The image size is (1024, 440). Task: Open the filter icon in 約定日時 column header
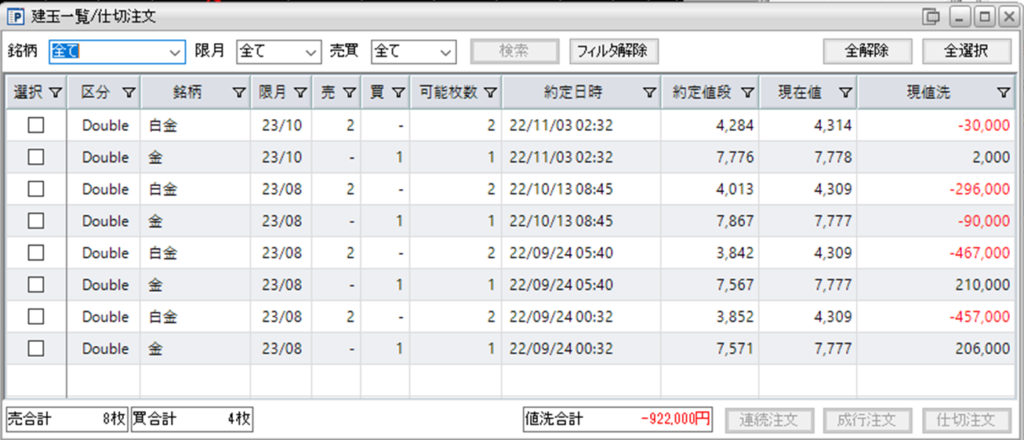(x=648, y=93)
